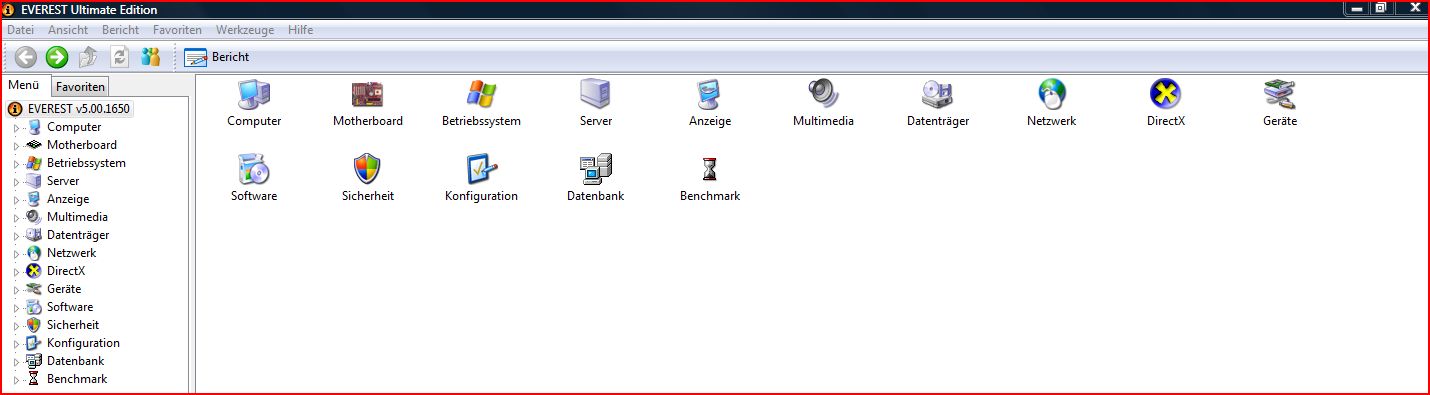Image resolution: width=1430 pixels, height=395 pixels.
Task: Open the Ansicht menu
Action: click(x=68, y=30)
